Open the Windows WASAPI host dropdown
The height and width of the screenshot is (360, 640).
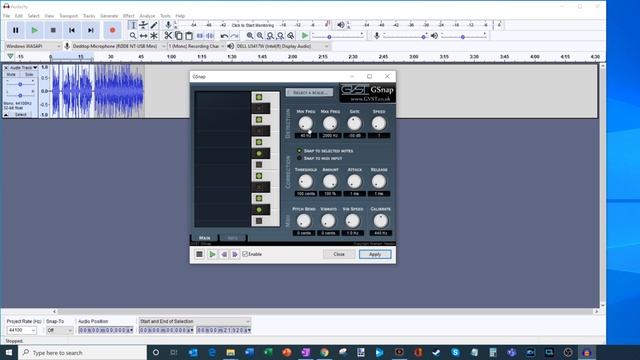33,46
